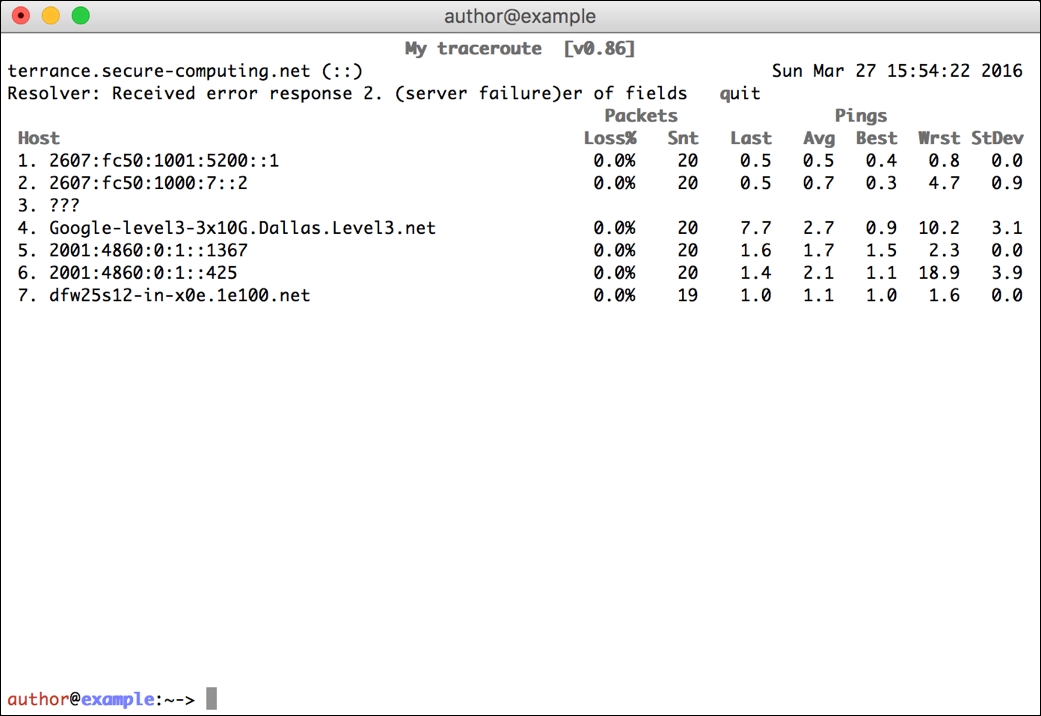This screenshot has width=1041, height=716.
Task: Select hop 5 address 2001:4860:0:1::1367
Action: [x=148, y=250]
